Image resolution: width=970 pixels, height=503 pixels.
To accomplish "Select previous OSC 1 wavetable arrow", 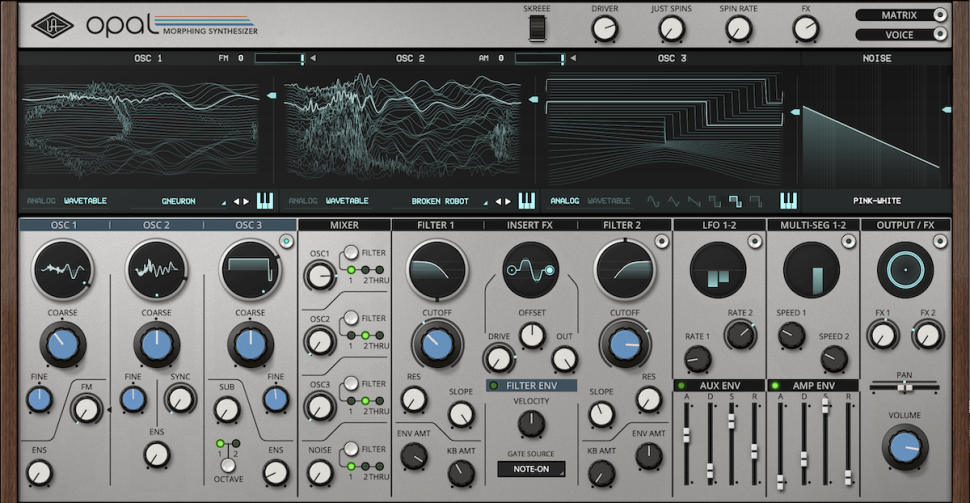I will 236,202.
